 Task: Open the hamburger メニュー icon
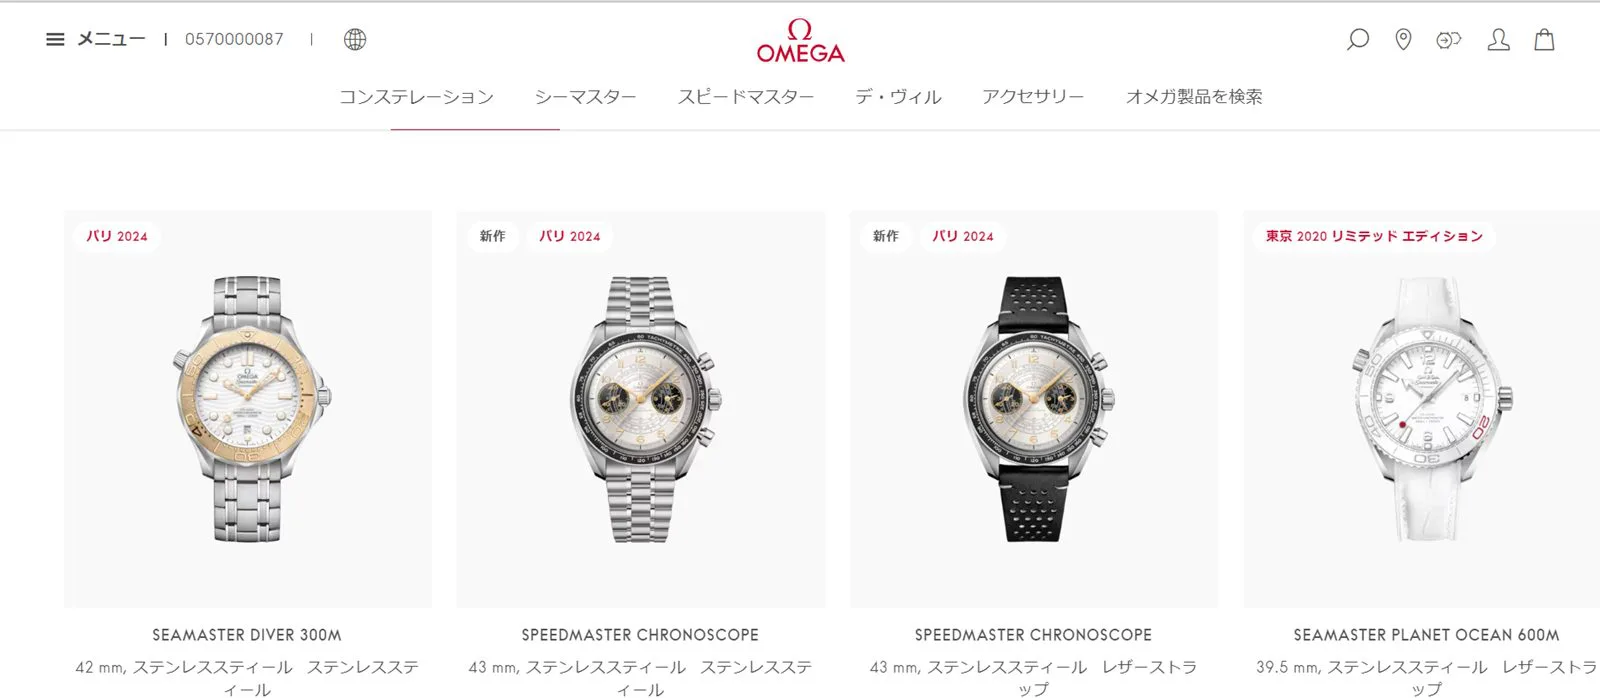(55, 39)
